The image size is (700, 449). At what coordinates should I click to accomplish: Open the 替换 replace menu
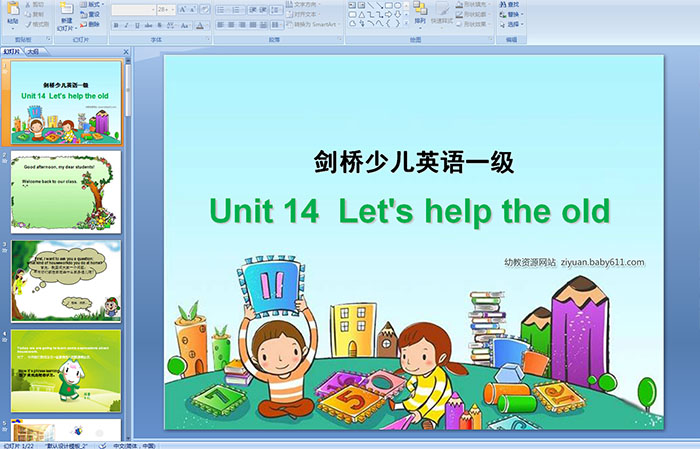click(x=512, y=14)
